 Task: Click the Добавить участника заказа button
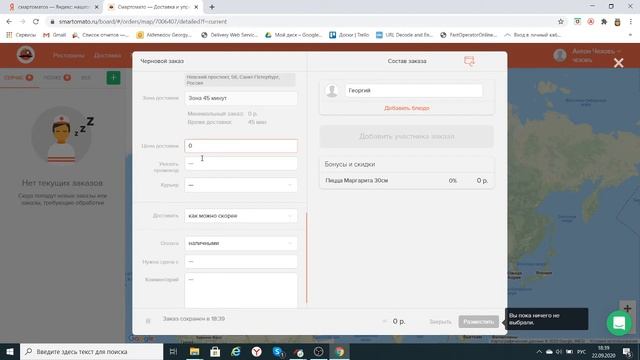(407, 136)
